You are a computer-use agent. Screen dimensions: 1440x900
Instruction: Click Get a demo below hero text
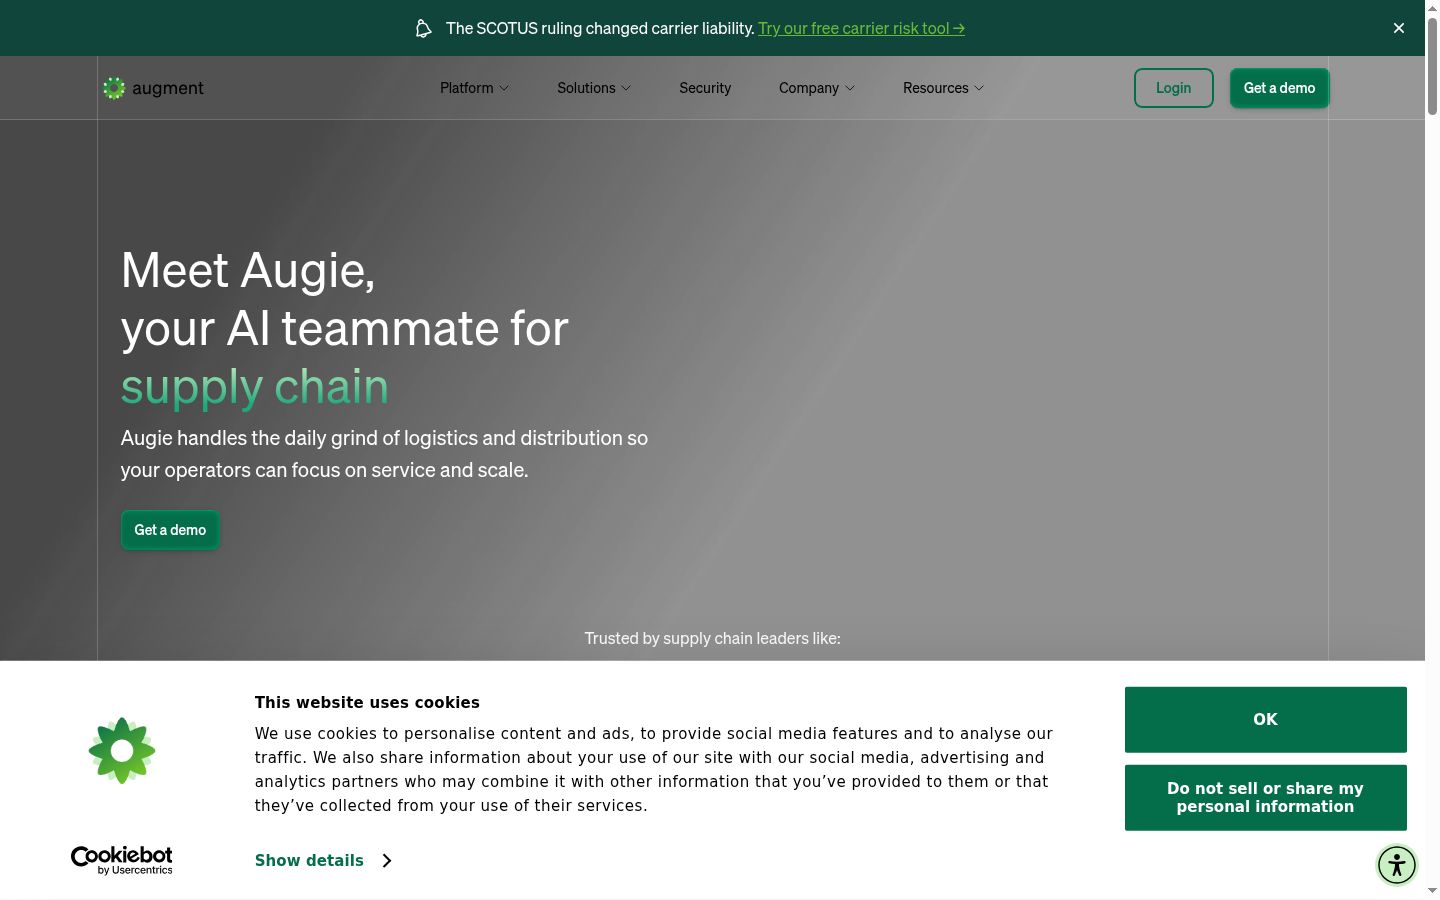coord(170,530)
